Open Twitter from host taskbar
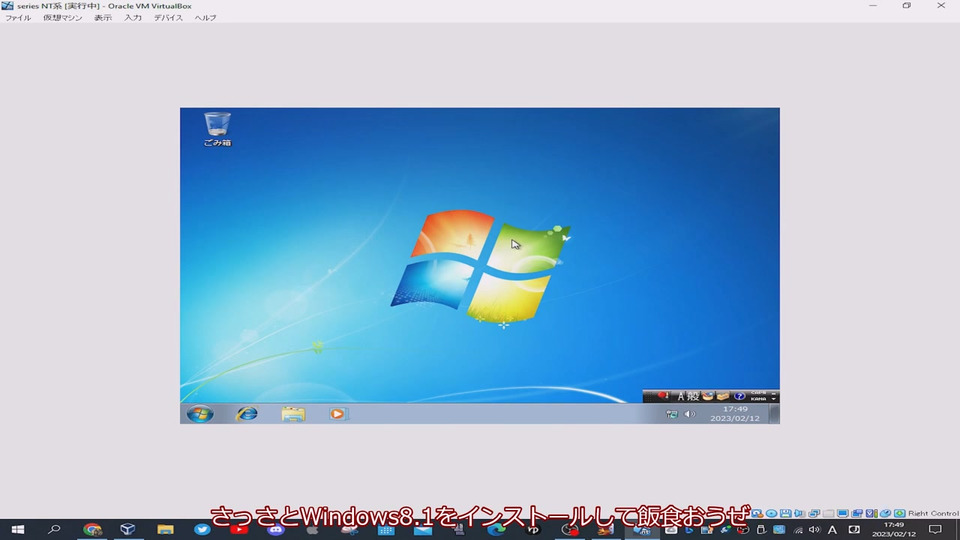 tap(202, 530)
